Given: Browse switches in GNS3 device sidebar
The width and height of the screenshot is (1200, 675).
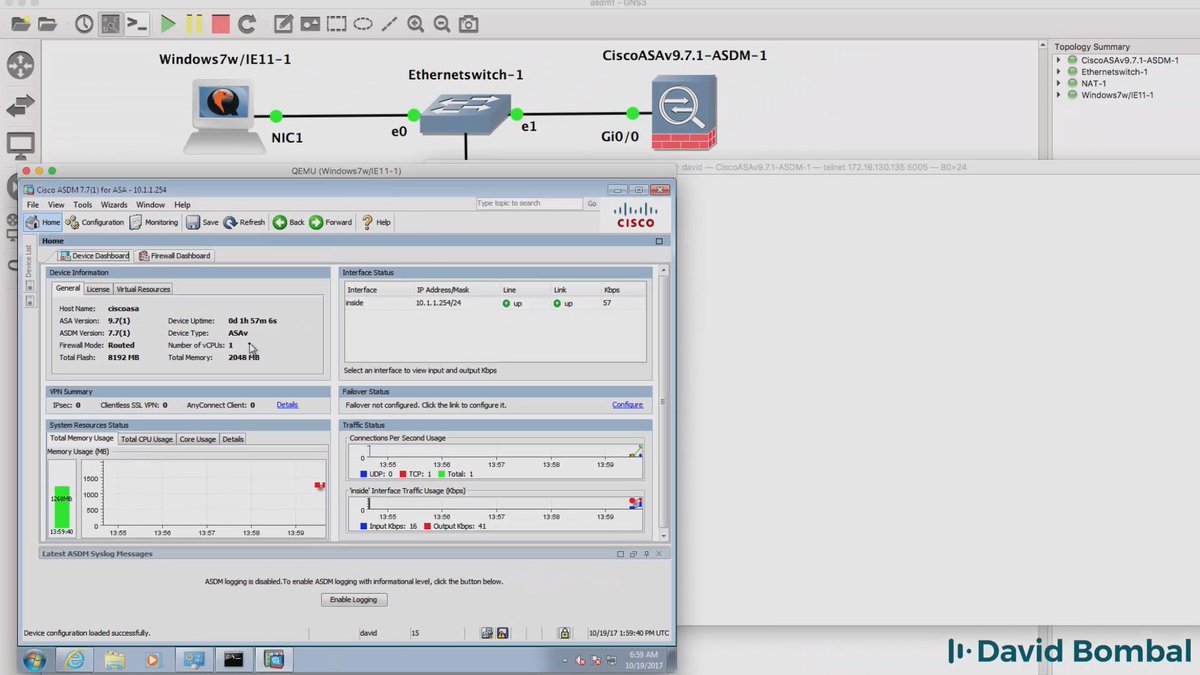Looking at the screenshot, I should point(20,105).
